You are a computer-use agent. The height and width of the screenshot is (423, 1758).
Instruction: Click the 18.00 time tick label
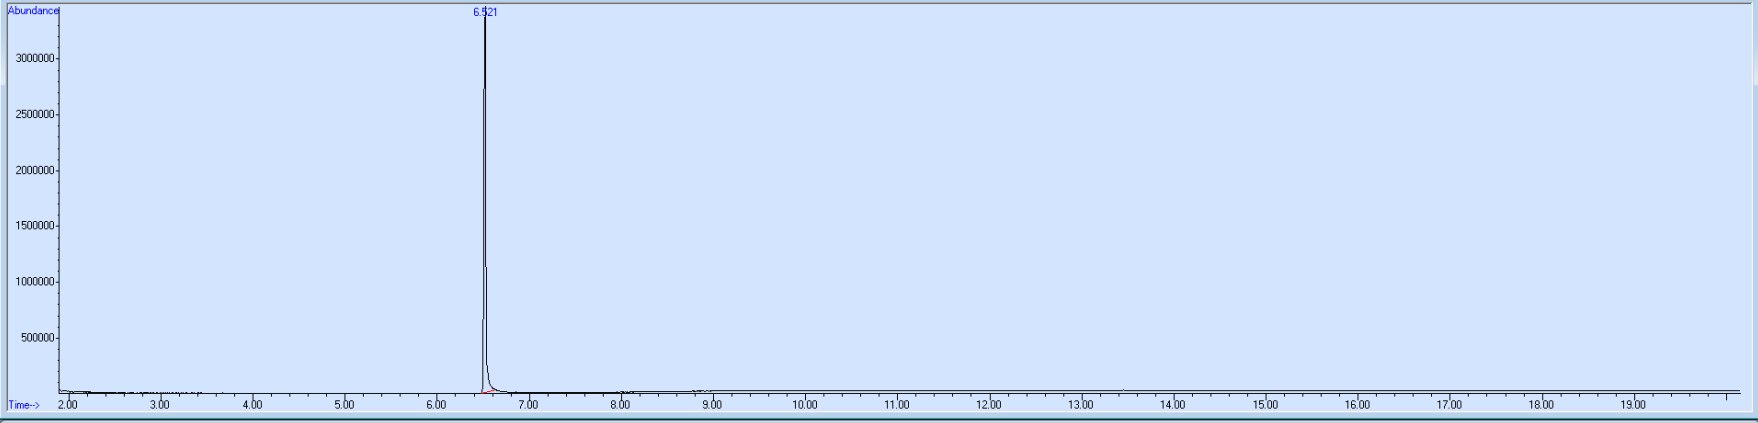click(x=1541, y=405)
